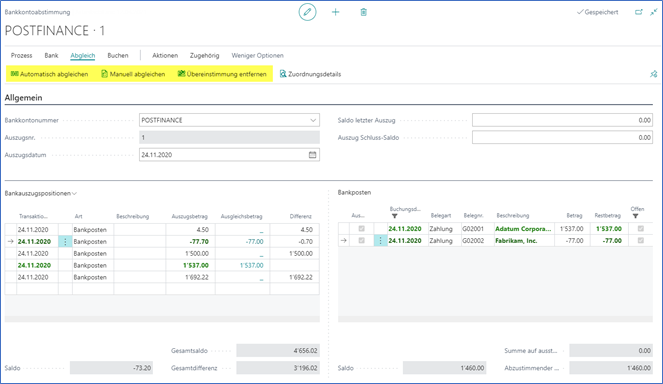
Task: Click Restbetrag column header
Action: pos(608,215)
